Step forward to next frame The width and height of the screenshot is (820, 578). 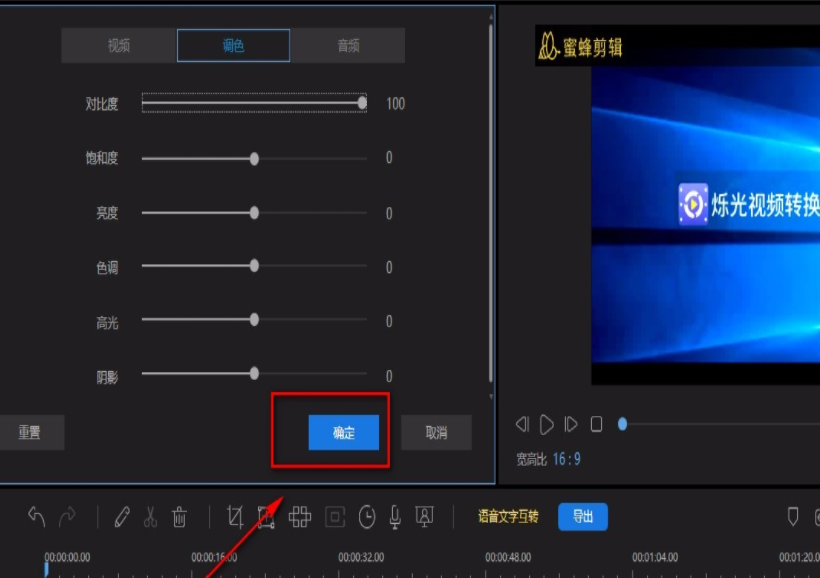pyautogui.click(x=571, y=424)
